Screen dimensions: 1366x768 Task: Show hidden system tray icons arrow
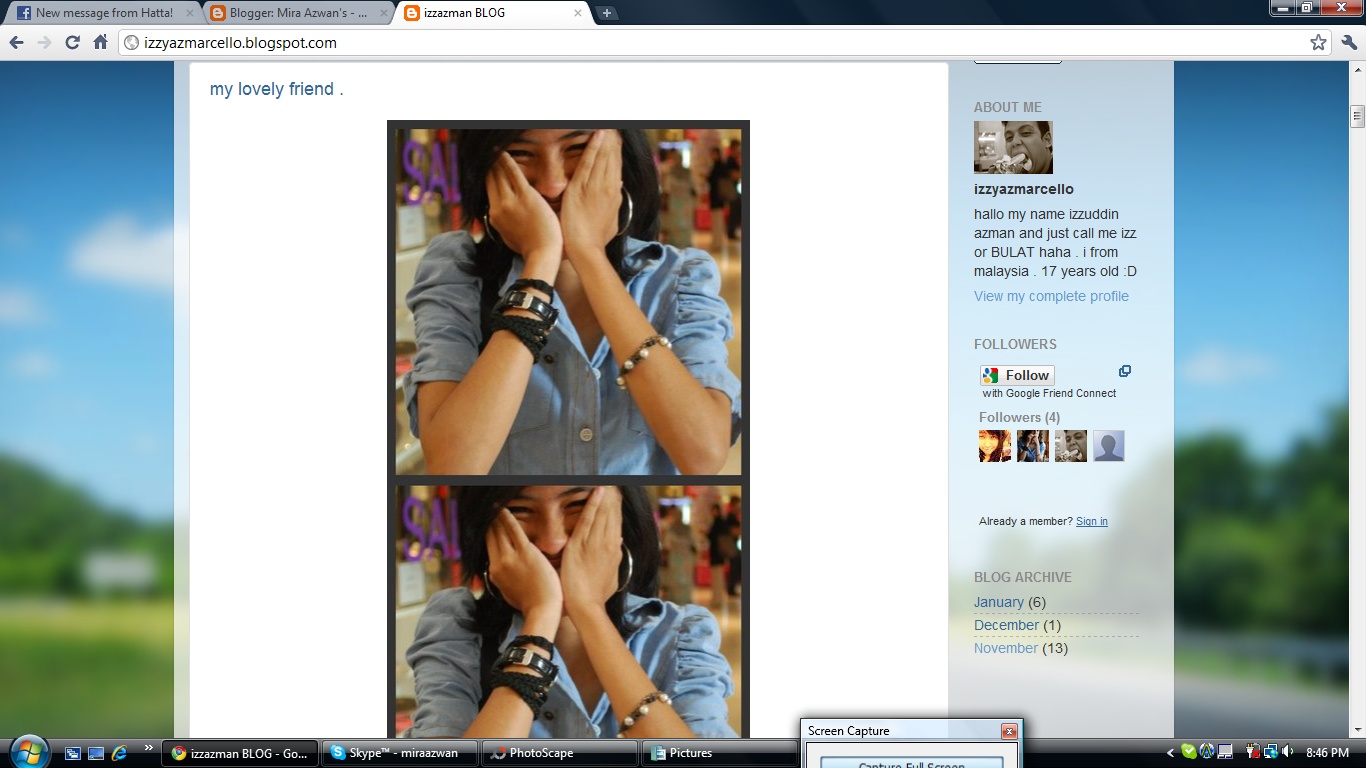pyautogui.click(x=1171, y=753)
